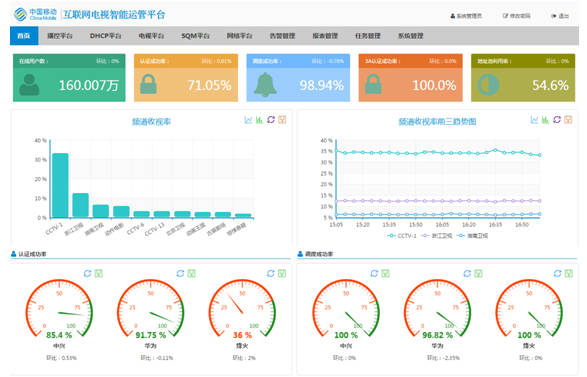Switch 频道收视率 chart to bar view

tap(259, 120)
